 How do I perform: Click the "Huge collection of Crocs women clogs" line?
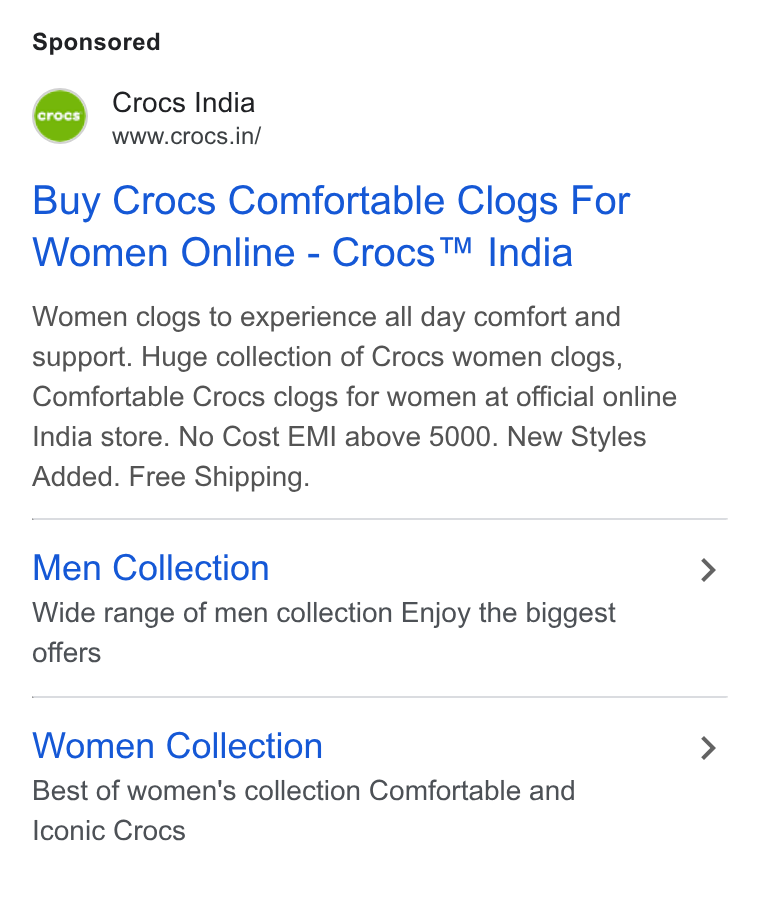(382, 357)
